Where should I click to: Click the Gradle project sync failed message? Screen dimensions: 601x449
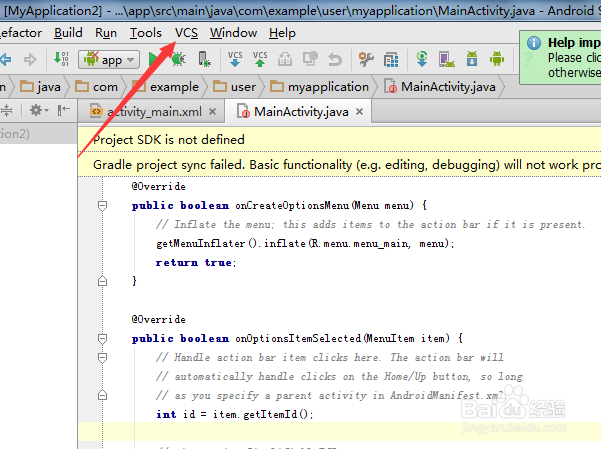(x=346, y=165)
